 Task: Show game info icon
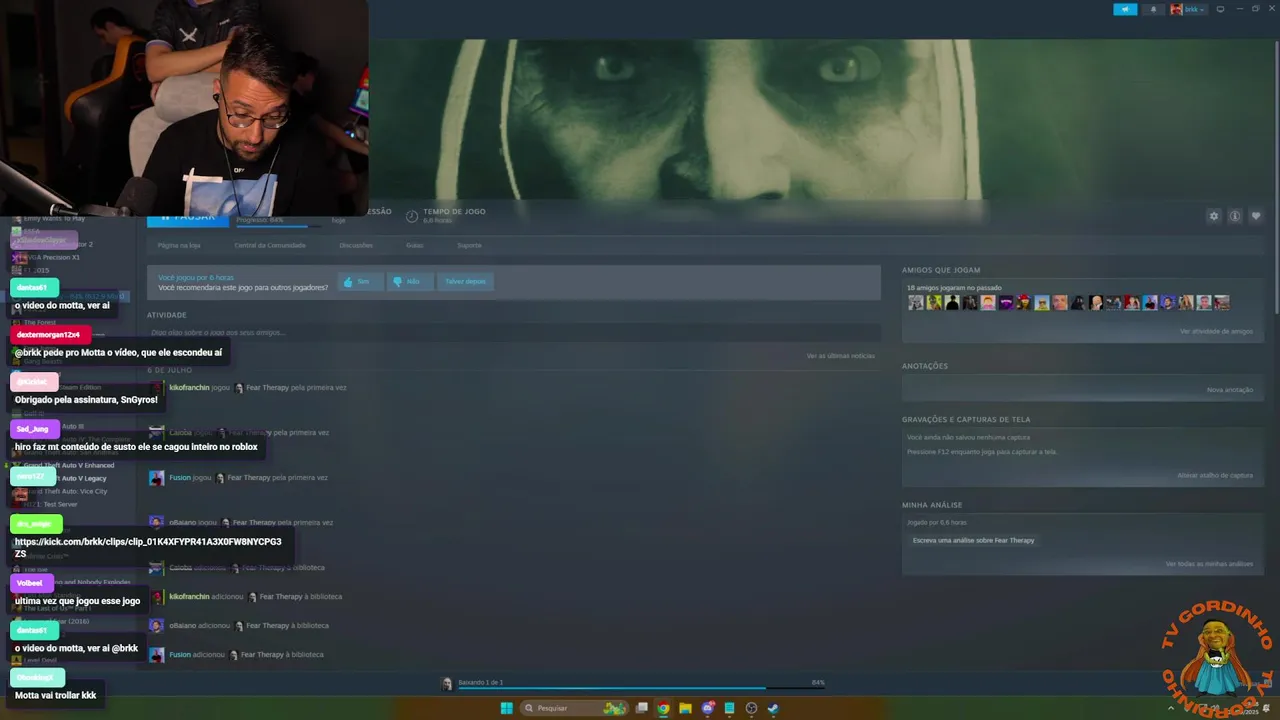1235,216
